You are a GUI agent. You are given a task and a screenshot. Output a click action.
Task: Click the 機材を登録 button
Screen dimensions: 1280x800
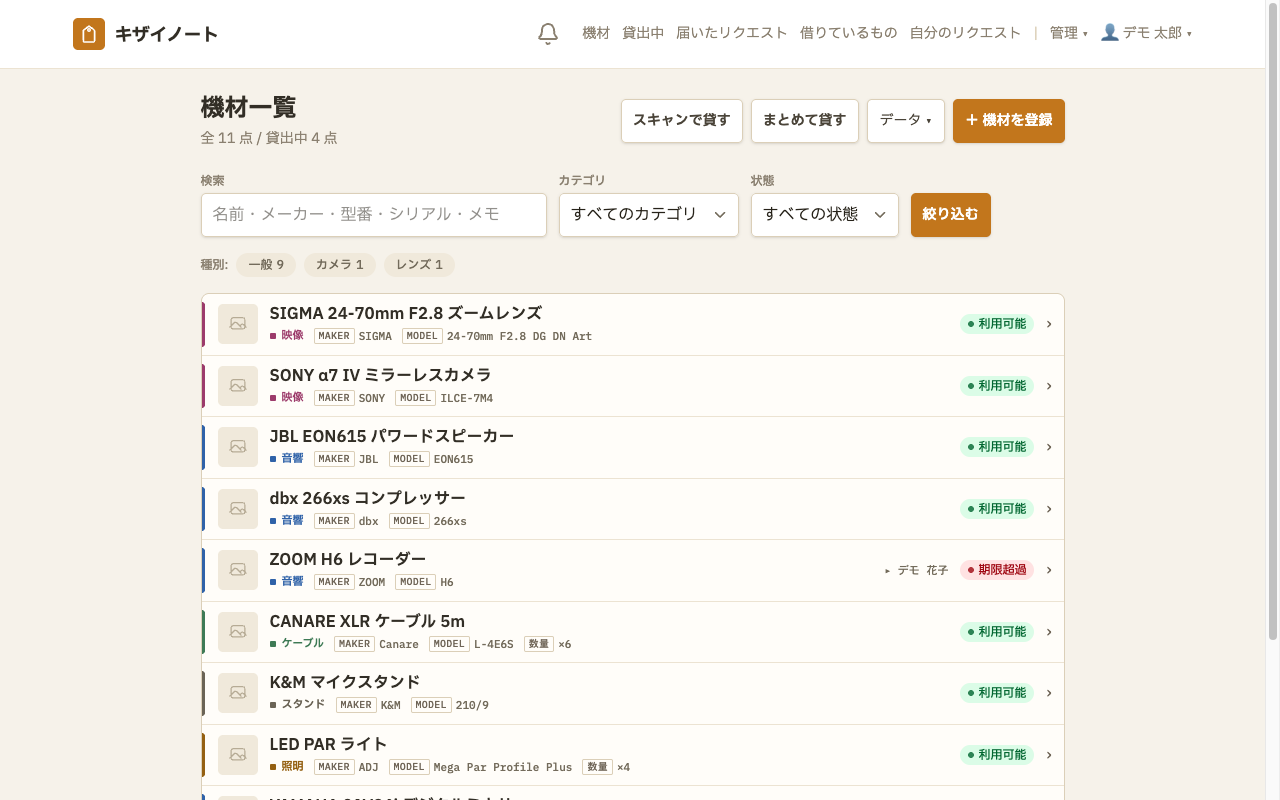[x=1009, y=121]
